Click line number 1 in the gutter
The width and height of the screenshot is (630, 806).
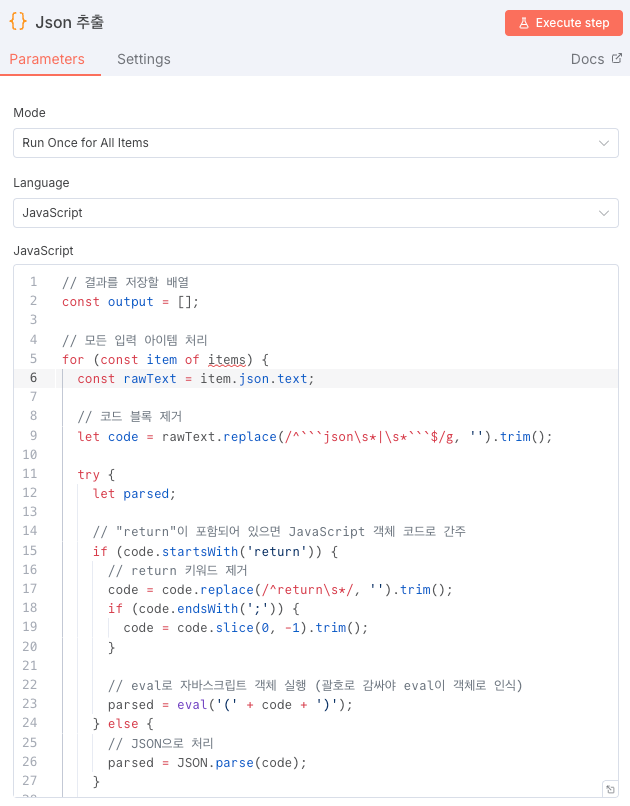pyautogui.click(x=33, y=282)
